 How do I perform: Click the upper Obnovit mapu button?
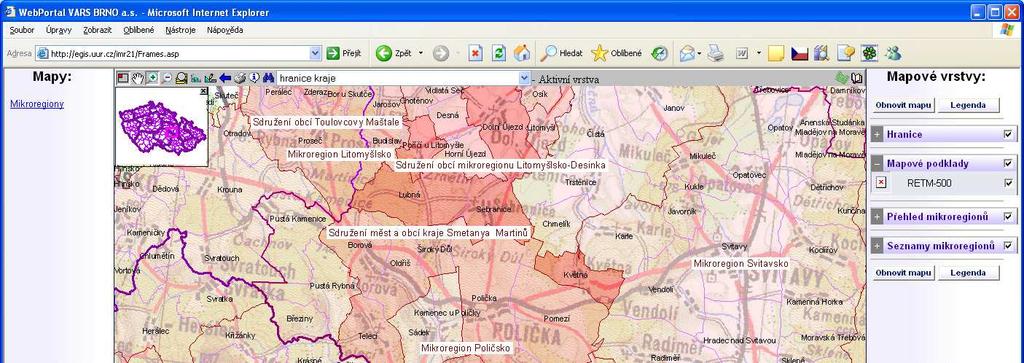tap(904, 105)
